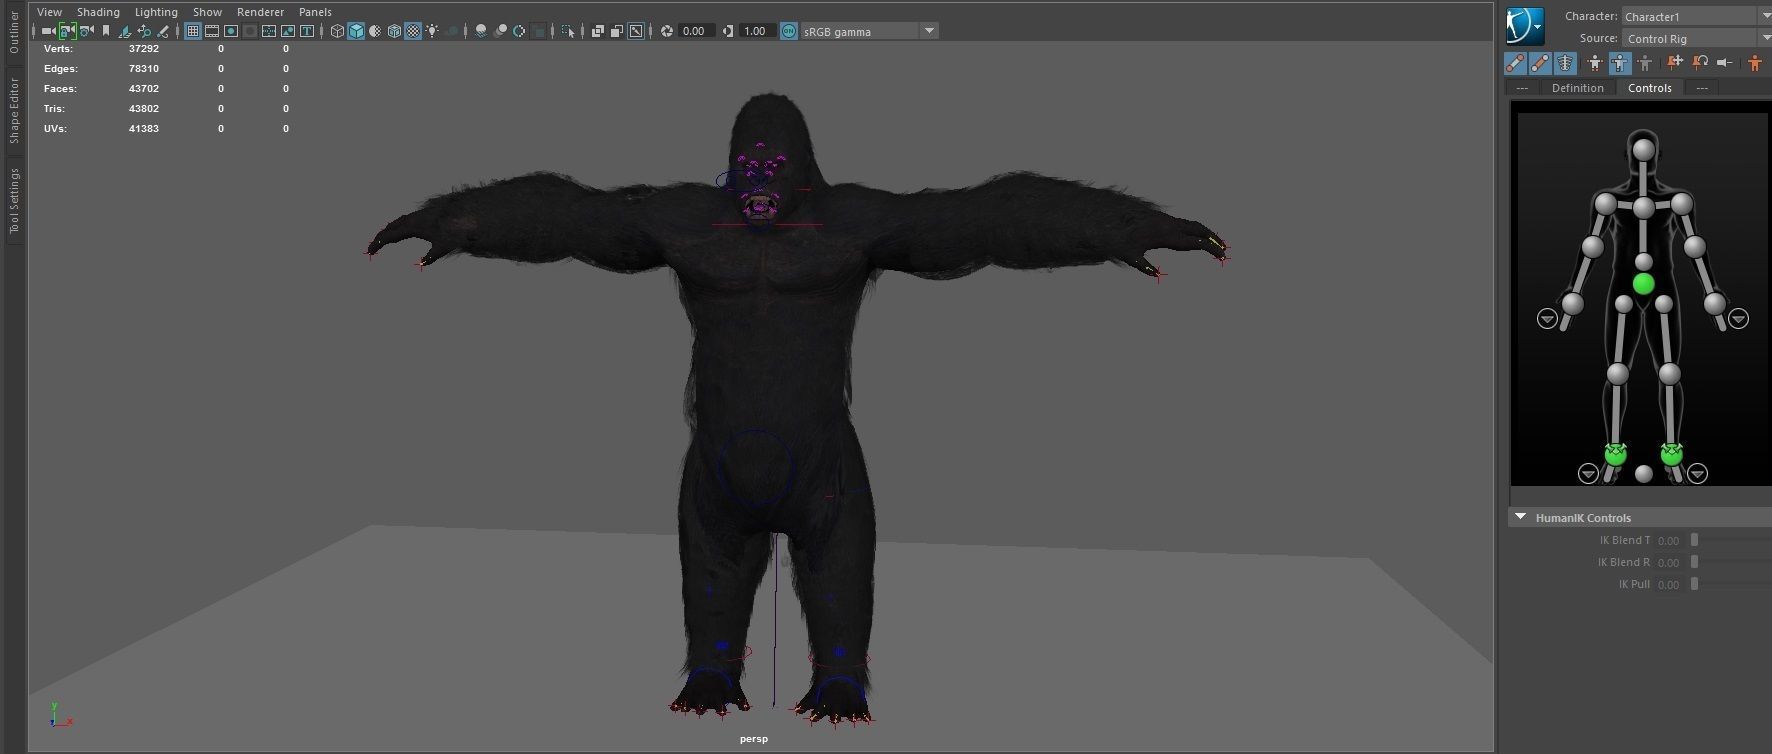1772x754 pixels.
Task: Toggle the Safe Action icon
Action: coord(288,31)
